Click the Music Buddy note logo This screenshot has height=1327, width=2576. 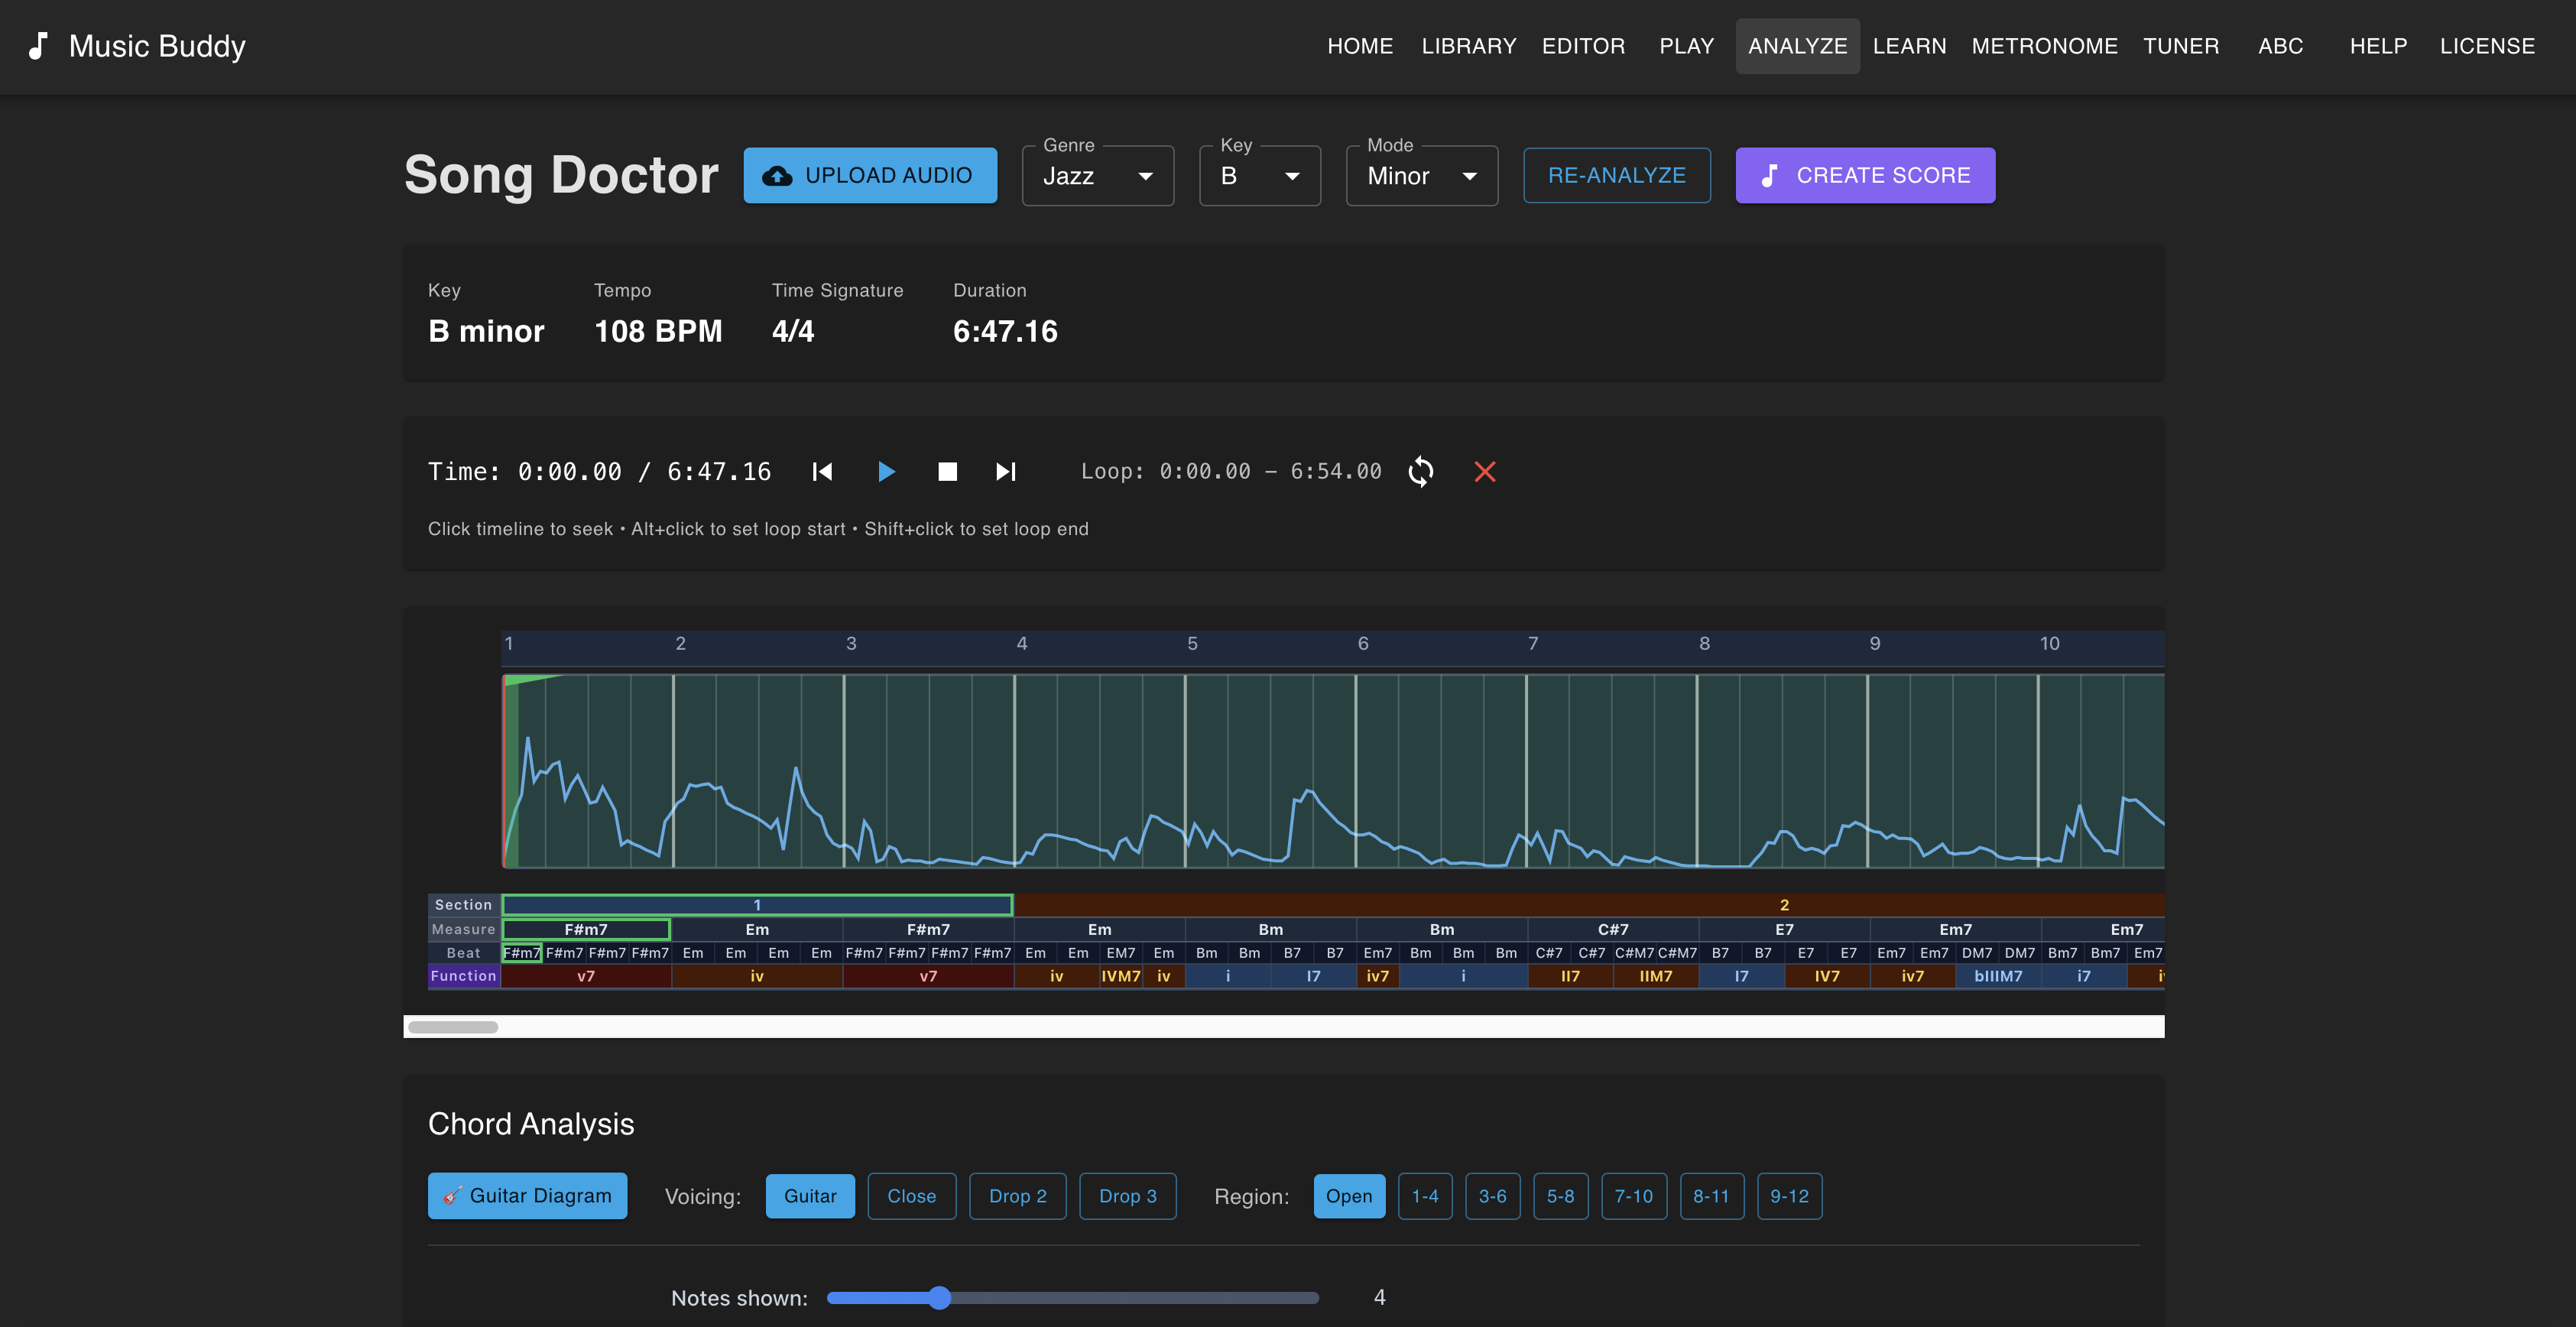tap(38, 46)
